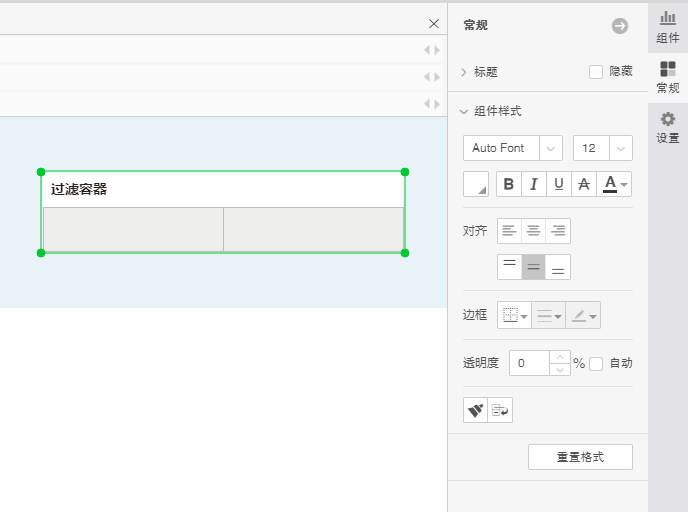Viewport: 688px width, 512px height.
Task: Check the 隐藏 title checkbox
Action: [596, 72]
